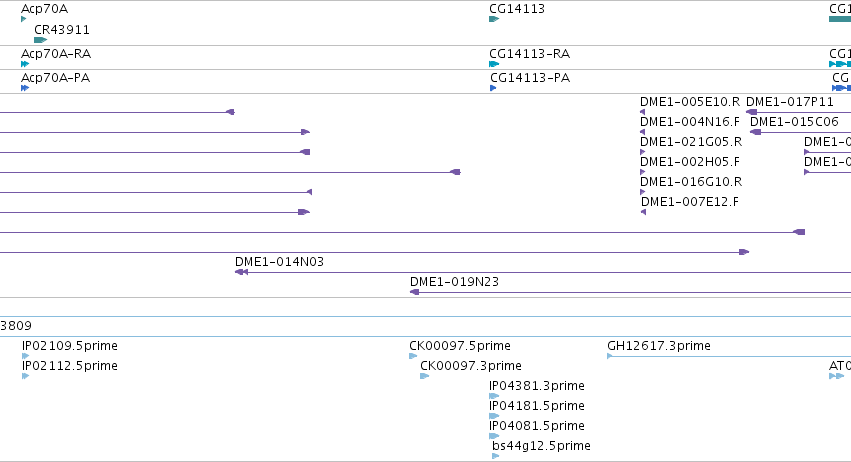Open the IP04181.5prime EST label
This screenshot has height=462, width=851.
[537, 406]
